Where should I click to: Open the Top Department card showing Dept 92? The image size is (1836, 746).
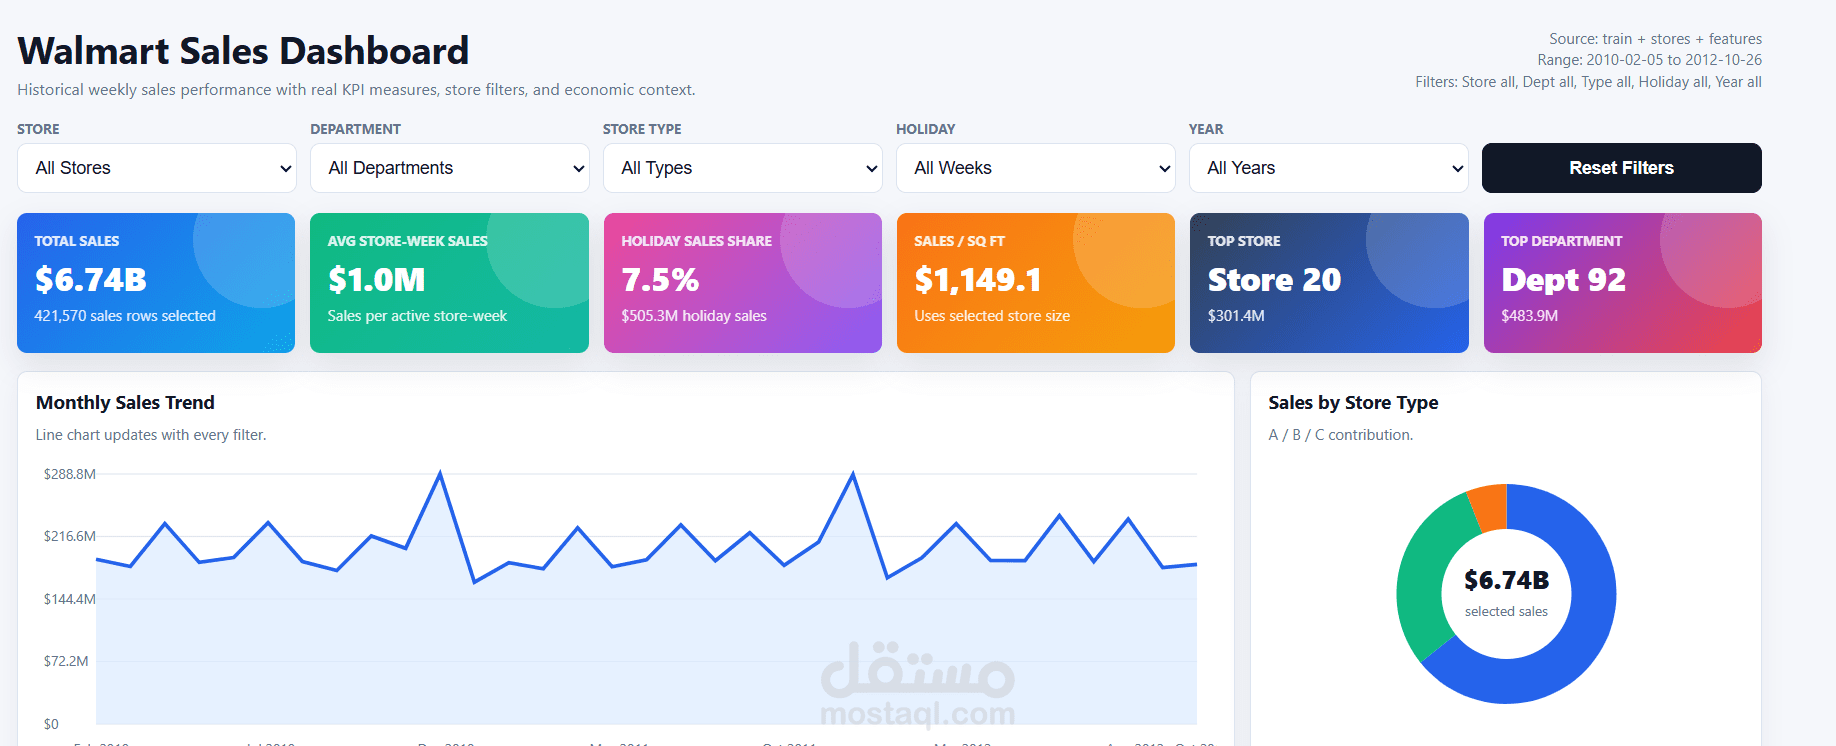pyautogui.click(x=1623, y=283)
